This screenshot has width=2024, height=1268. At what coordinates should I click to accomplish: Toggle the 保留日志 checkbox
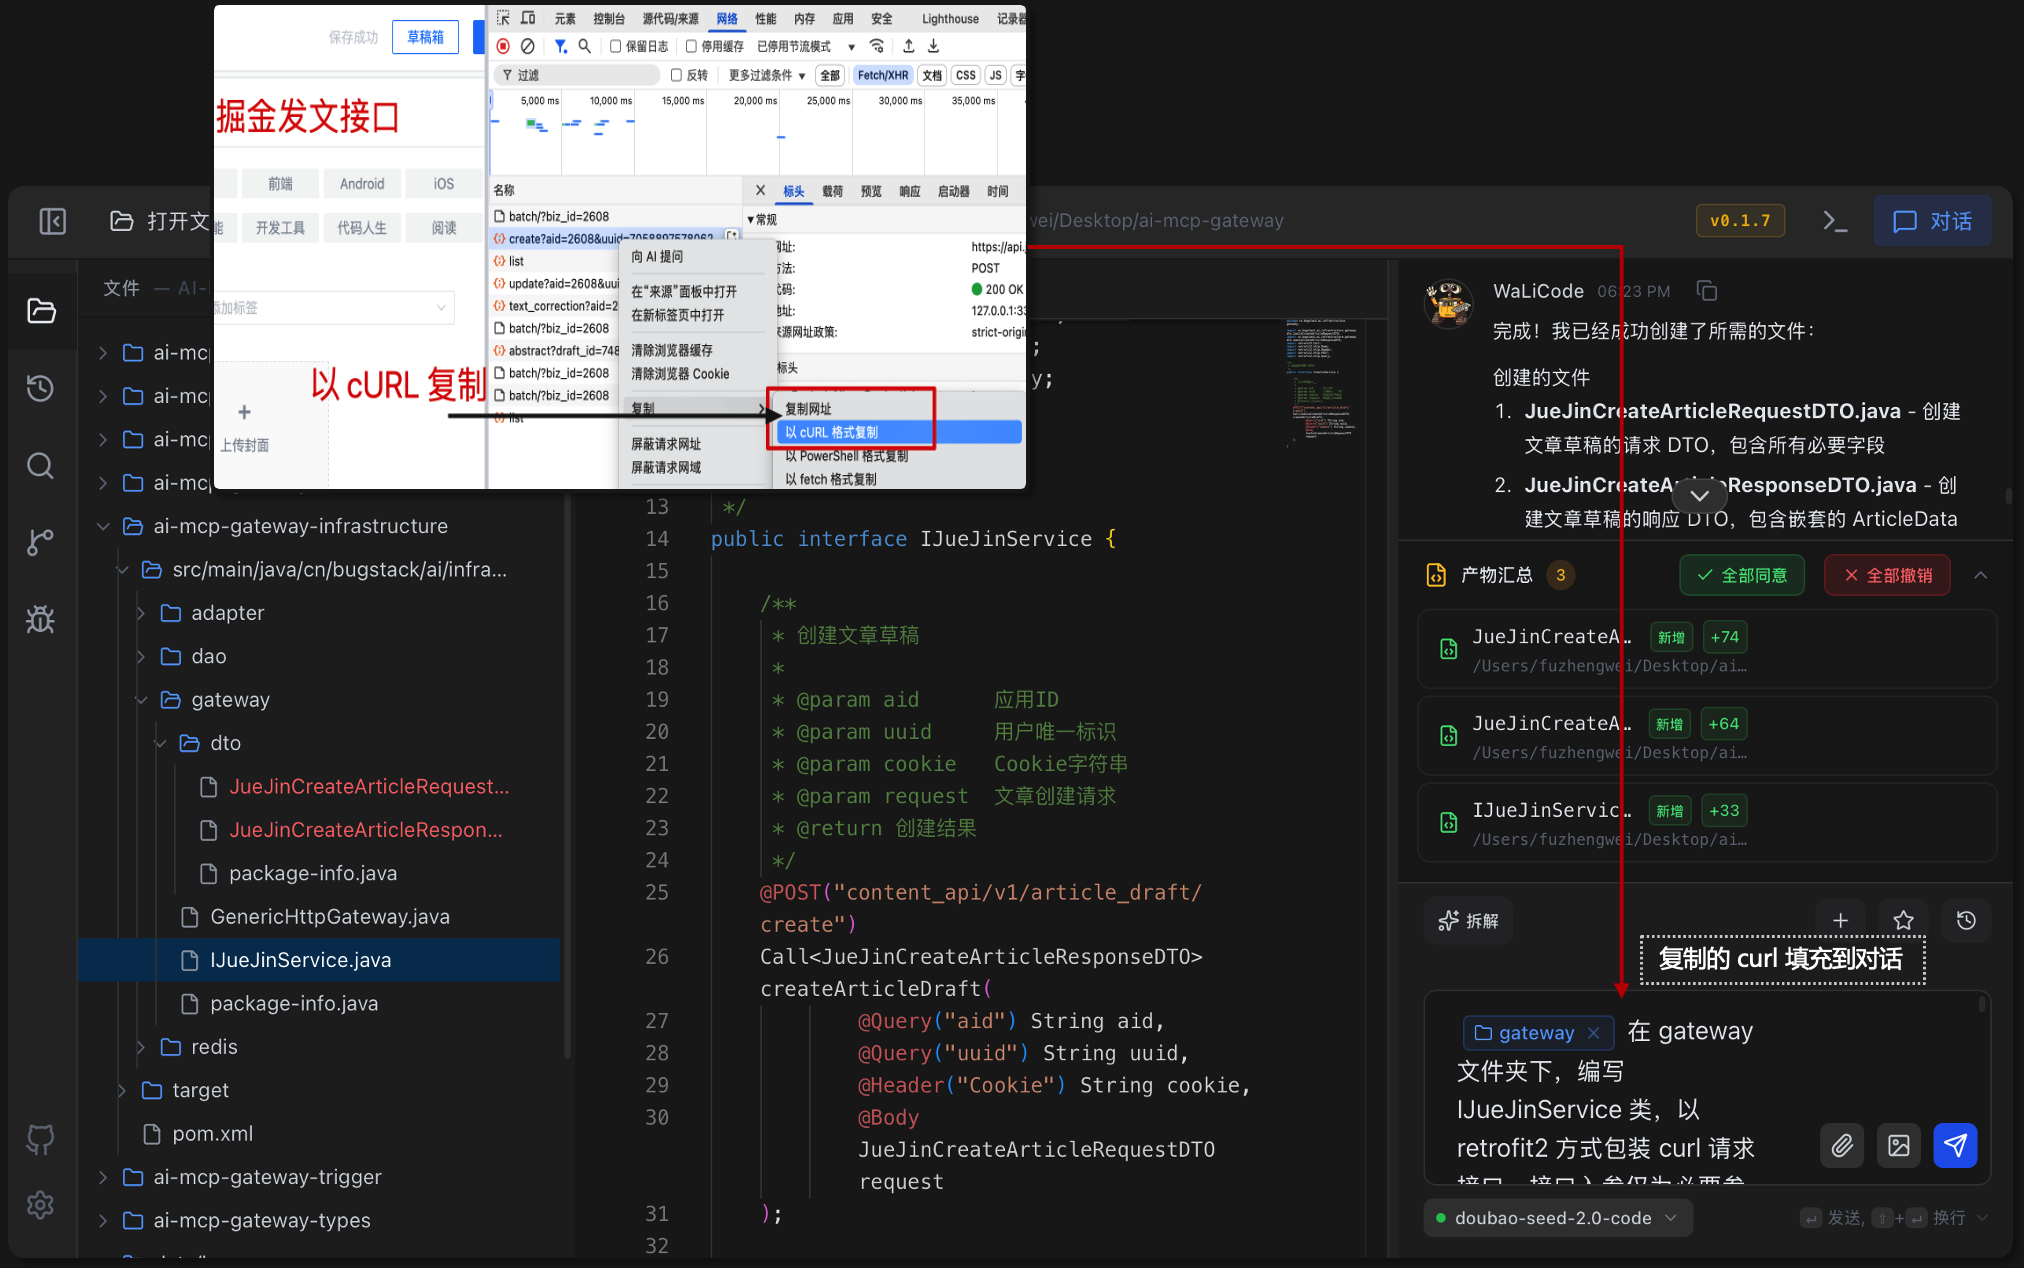[x=616, y=46]
